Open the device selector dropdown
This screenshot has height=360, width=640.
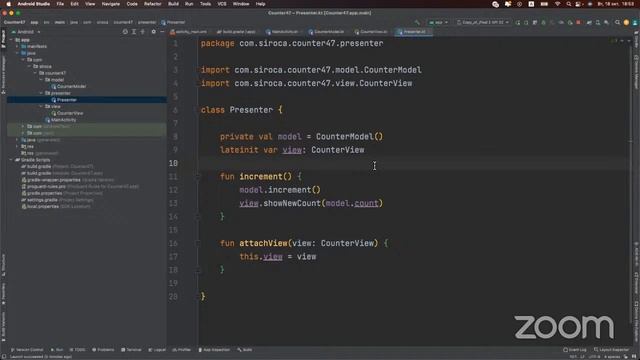(x=483, y=22)
